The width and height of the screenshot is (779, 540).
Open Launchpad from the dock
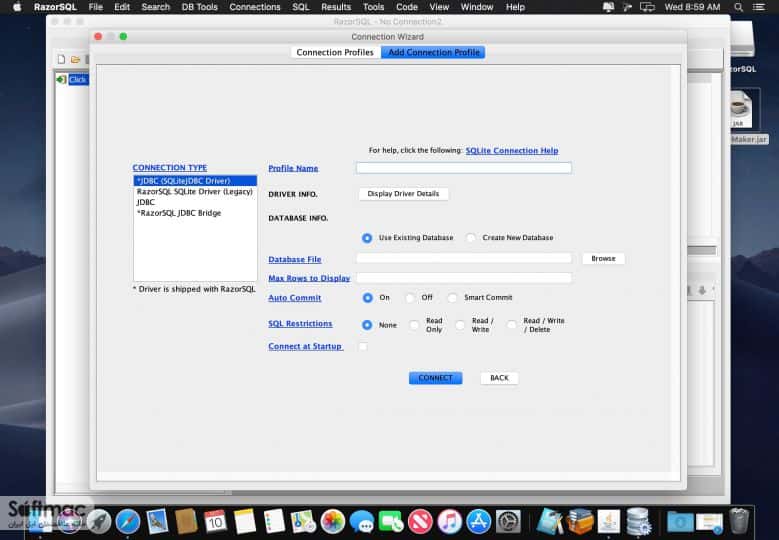98,522
